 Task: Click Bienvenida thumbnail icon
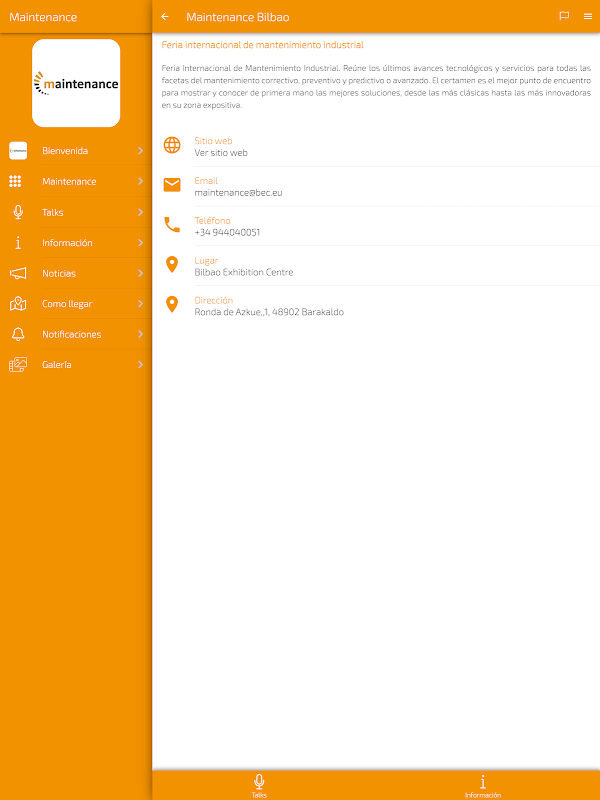[x=18, y=151]
